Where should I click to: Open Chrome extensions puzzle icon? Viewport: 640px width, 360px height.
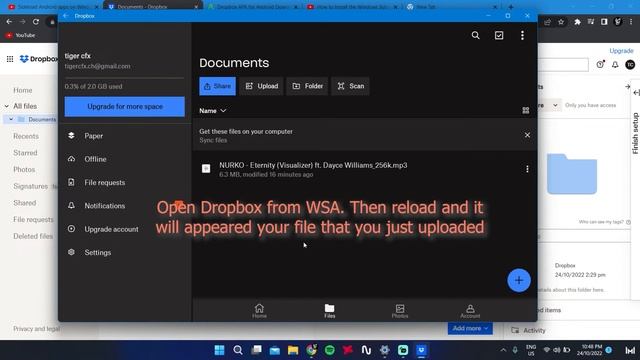pyautogui.click(x=577, y=22)
